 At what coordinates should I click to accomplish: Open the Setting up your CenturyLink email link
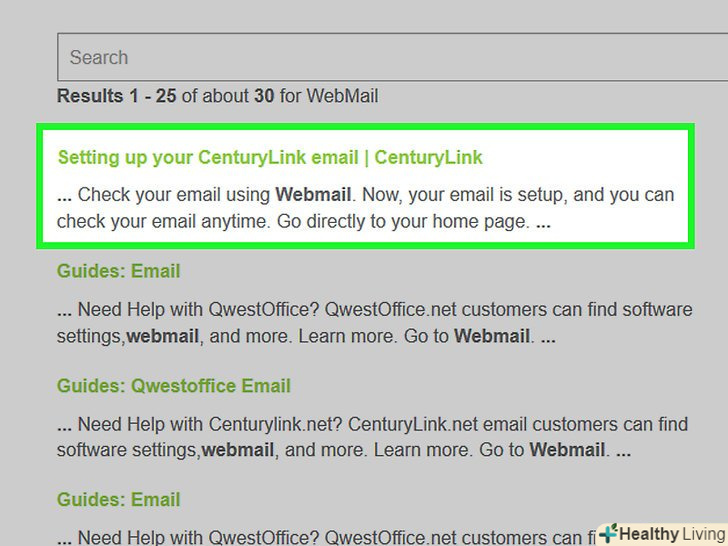(270, 158)
